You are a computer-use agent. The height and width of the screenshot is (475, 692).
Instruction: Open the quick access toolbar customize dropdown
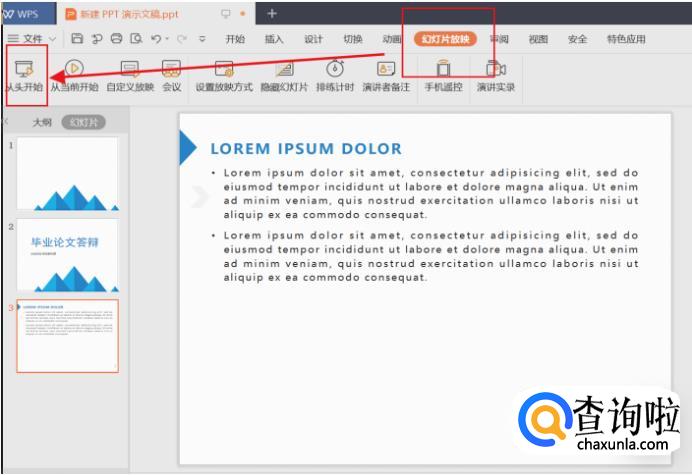pyautogui.click(x=202, y=39)
